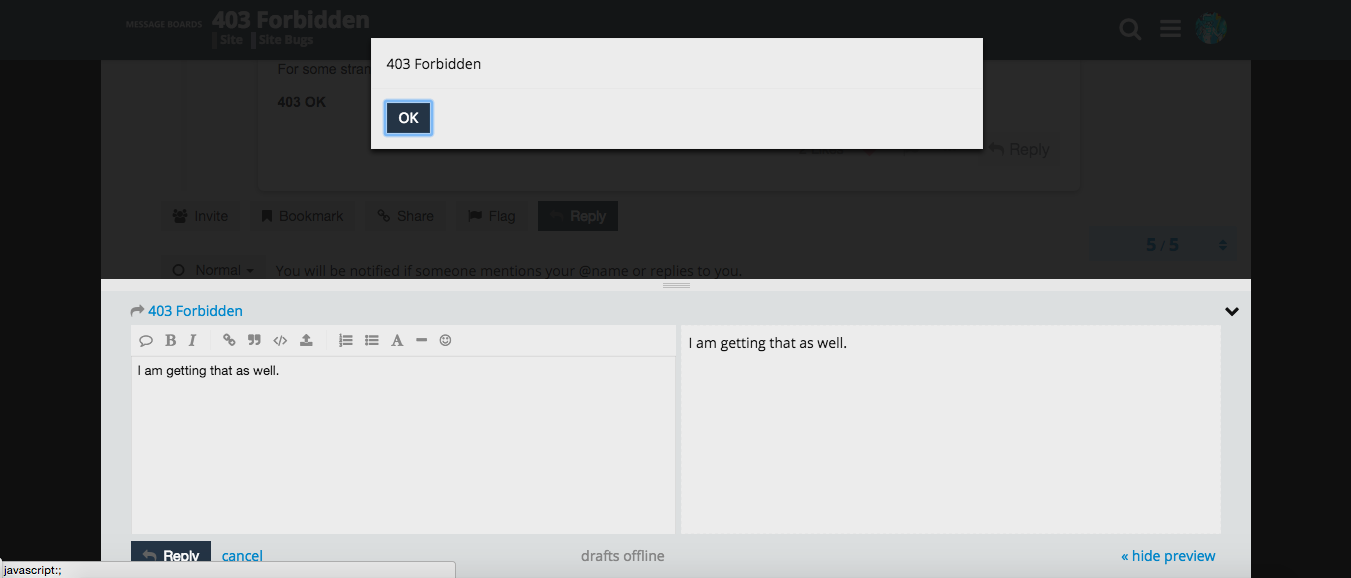
Task: Toggle italic formatting in the composer
Action: (x=191, y=340)
